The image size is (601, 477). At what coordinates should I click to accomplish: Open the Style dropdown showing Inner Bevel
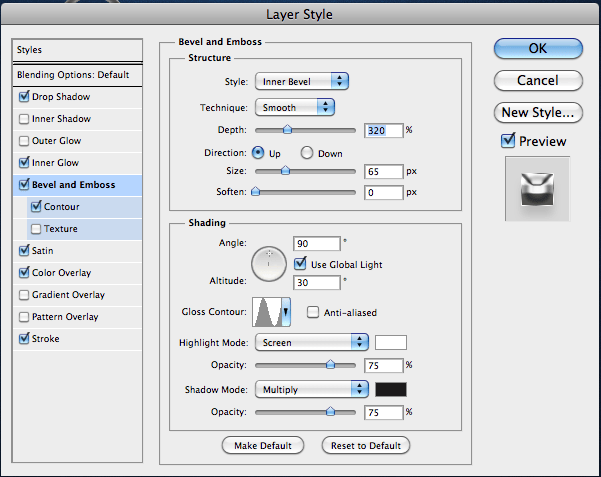tap(302, 81)
